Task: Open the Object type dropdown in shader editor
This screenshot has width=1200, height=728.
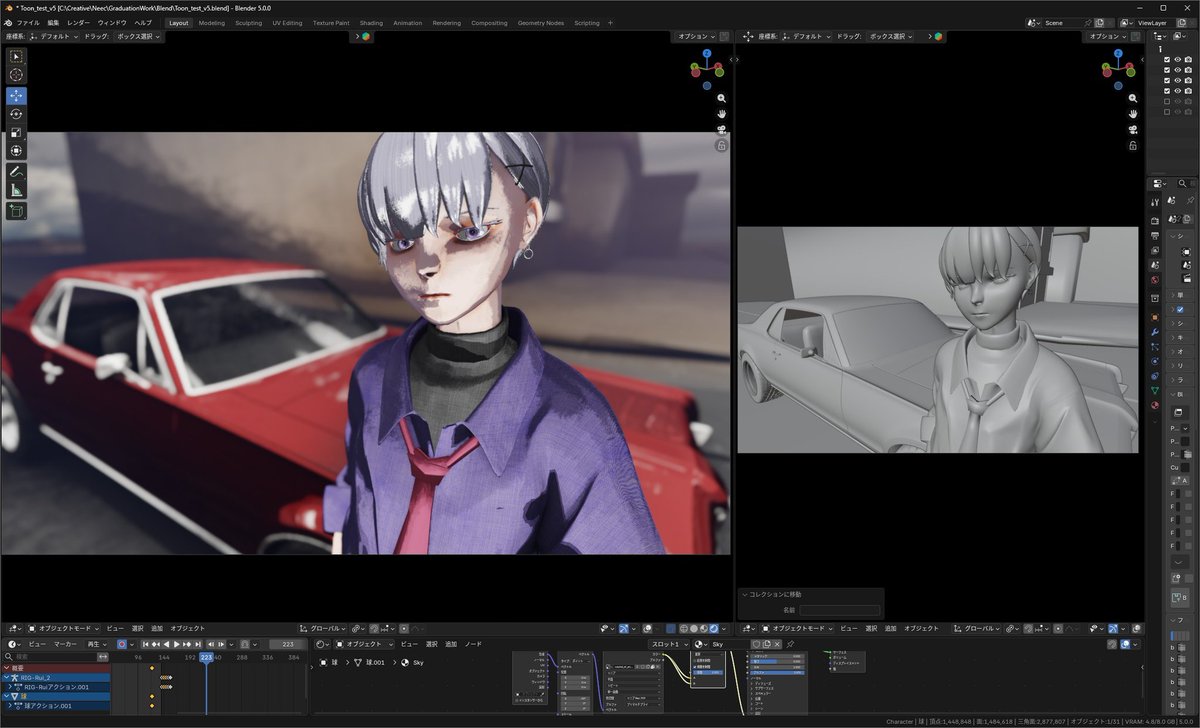Action: tap(364, 645)
